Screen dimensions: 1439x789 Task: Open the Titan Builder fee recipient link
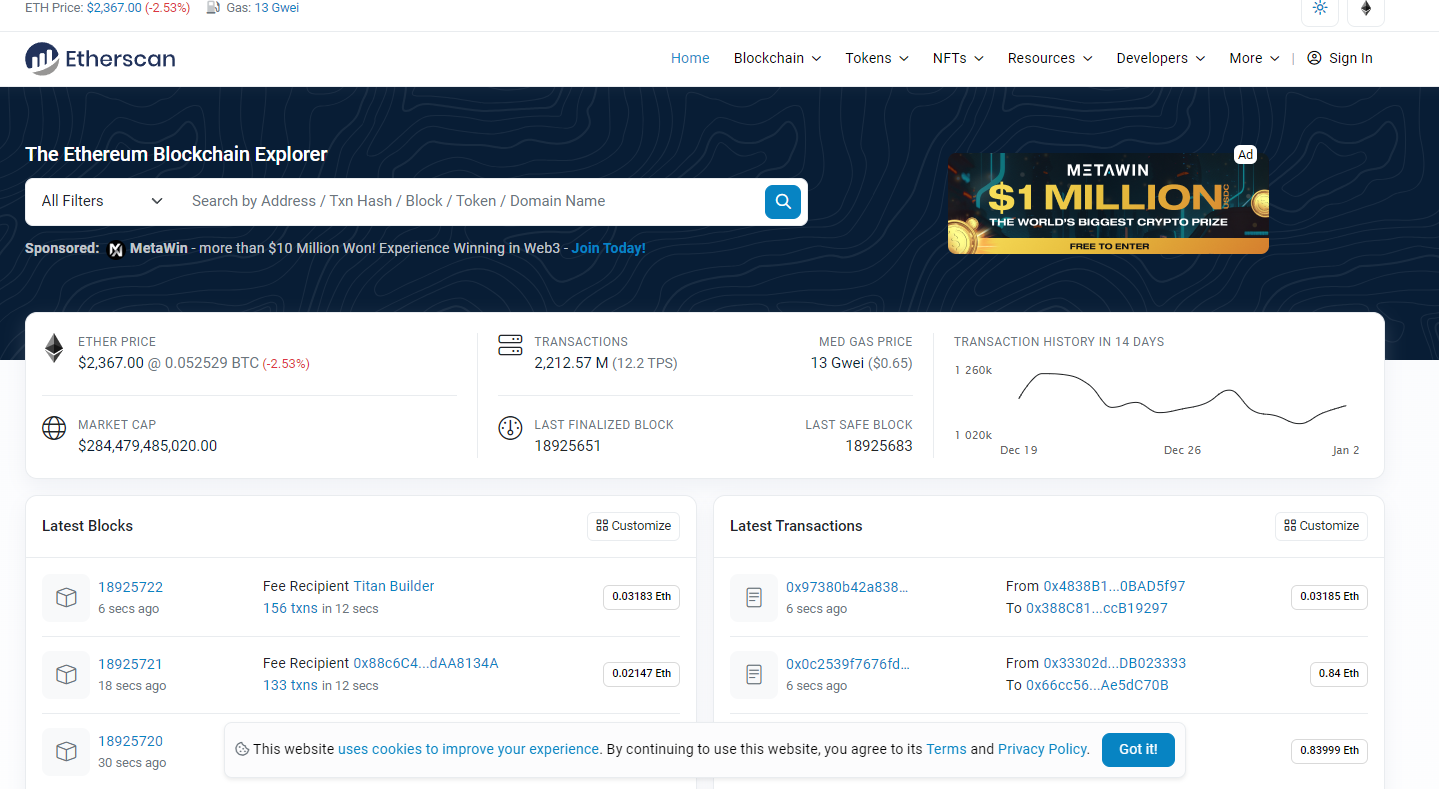(394, 586)
